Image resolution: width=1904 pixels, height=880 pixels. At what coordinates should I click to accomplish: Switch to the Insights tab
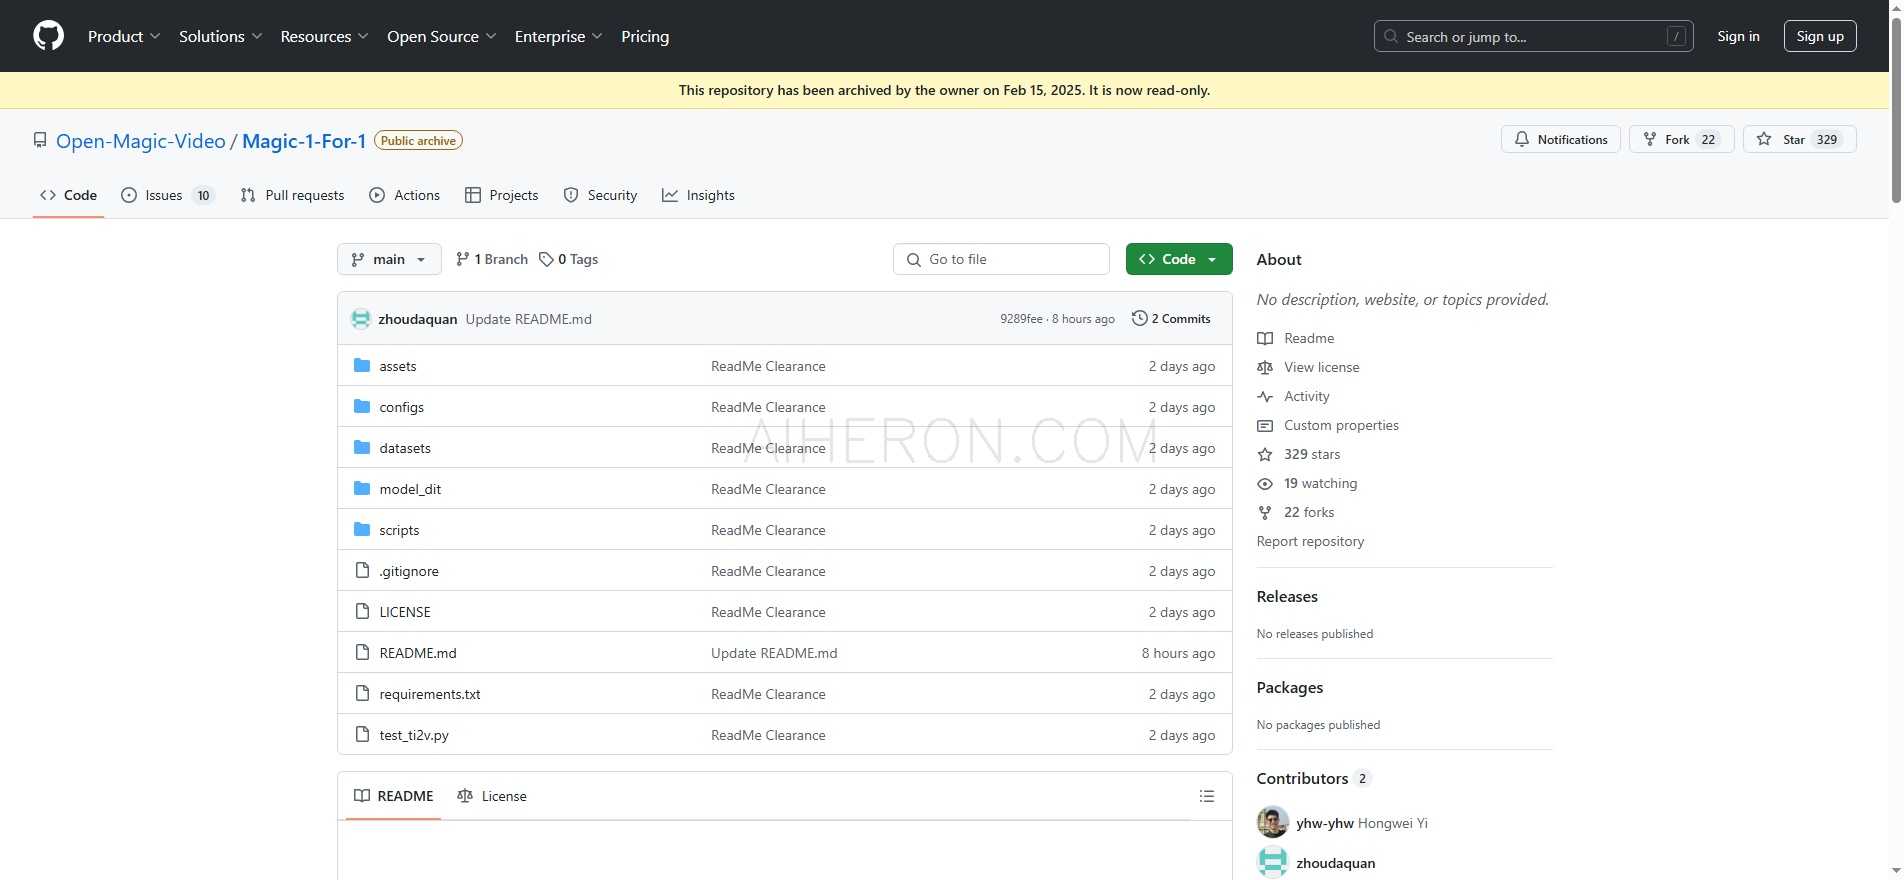698,195
